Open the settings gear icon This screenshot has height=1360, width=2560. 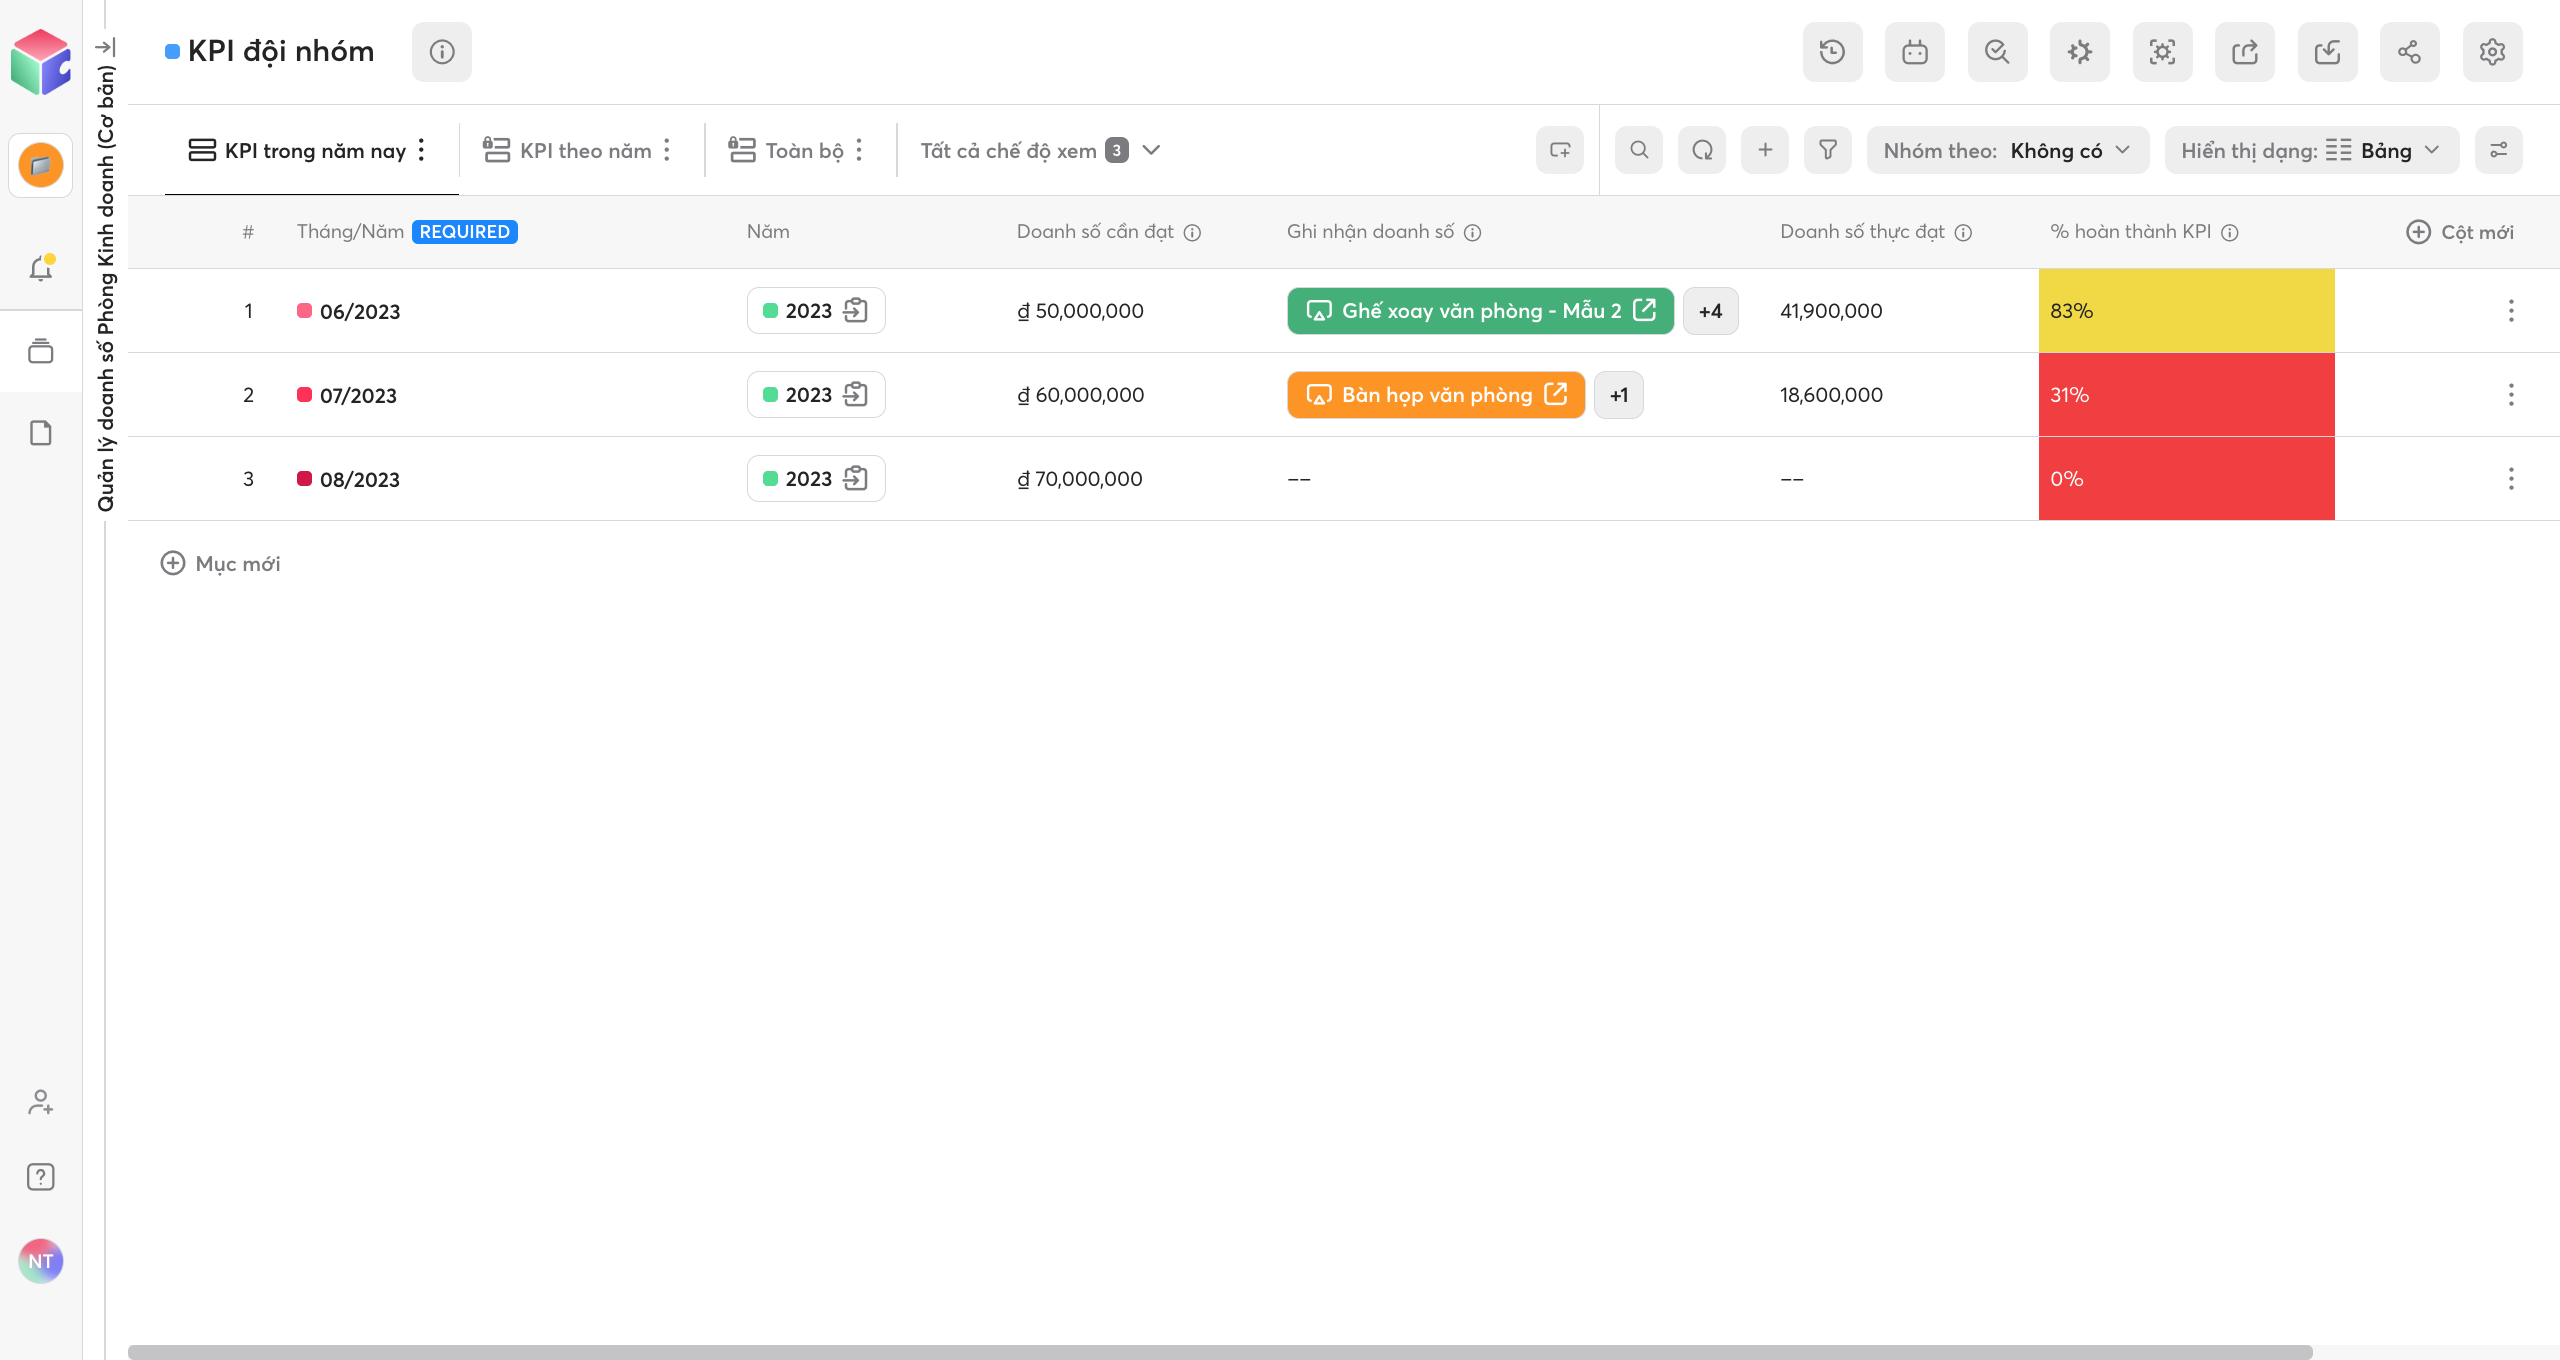tap(2492, 52)
